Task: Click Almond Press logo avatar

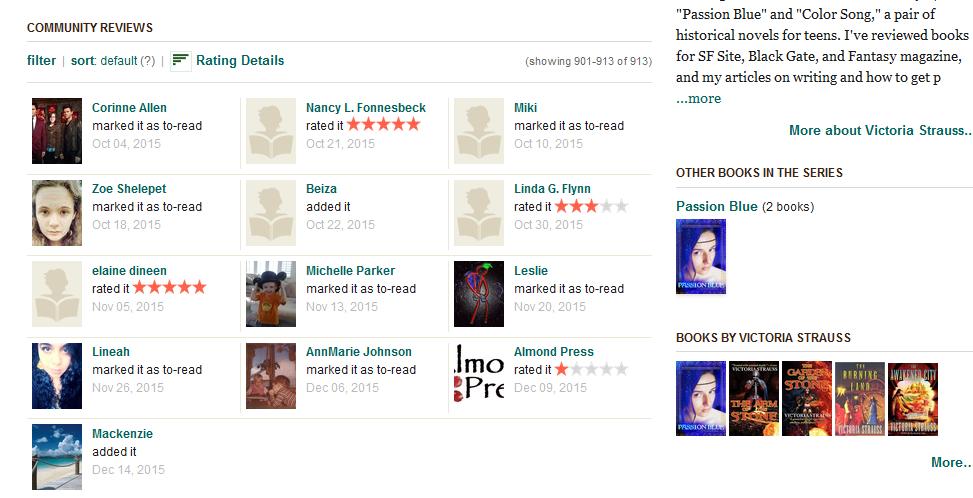Action: pyautogui.click(x=479, y=375)
